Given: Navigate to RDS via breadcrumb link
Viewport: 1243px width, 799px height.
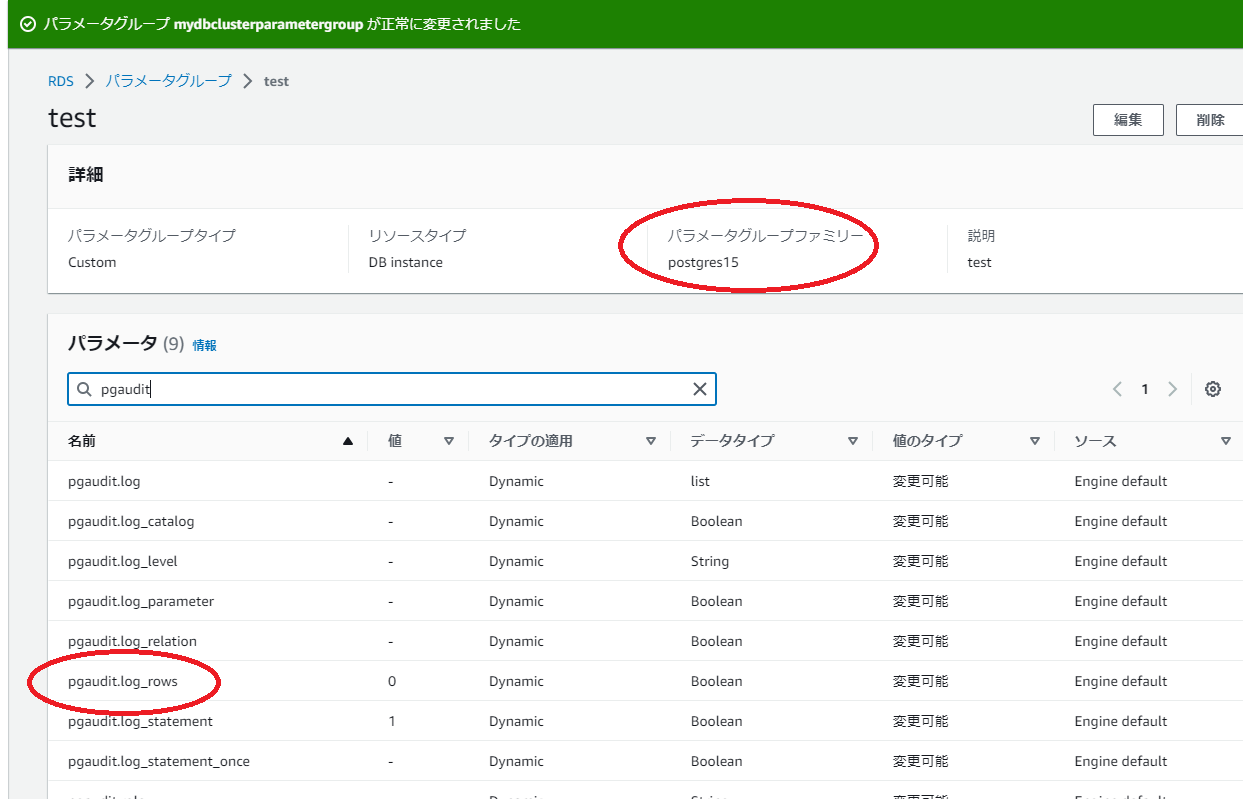Looking at the screenshot, I should click(60, 81).
